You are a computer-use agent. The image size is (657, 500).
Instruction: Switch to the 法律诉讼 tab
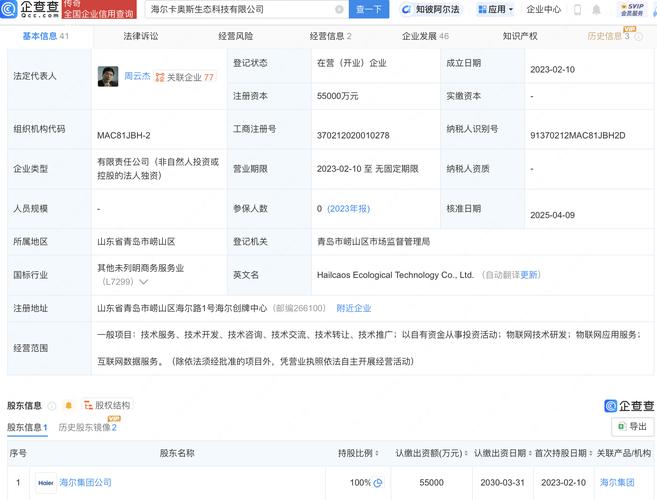[x=140, y=36]
